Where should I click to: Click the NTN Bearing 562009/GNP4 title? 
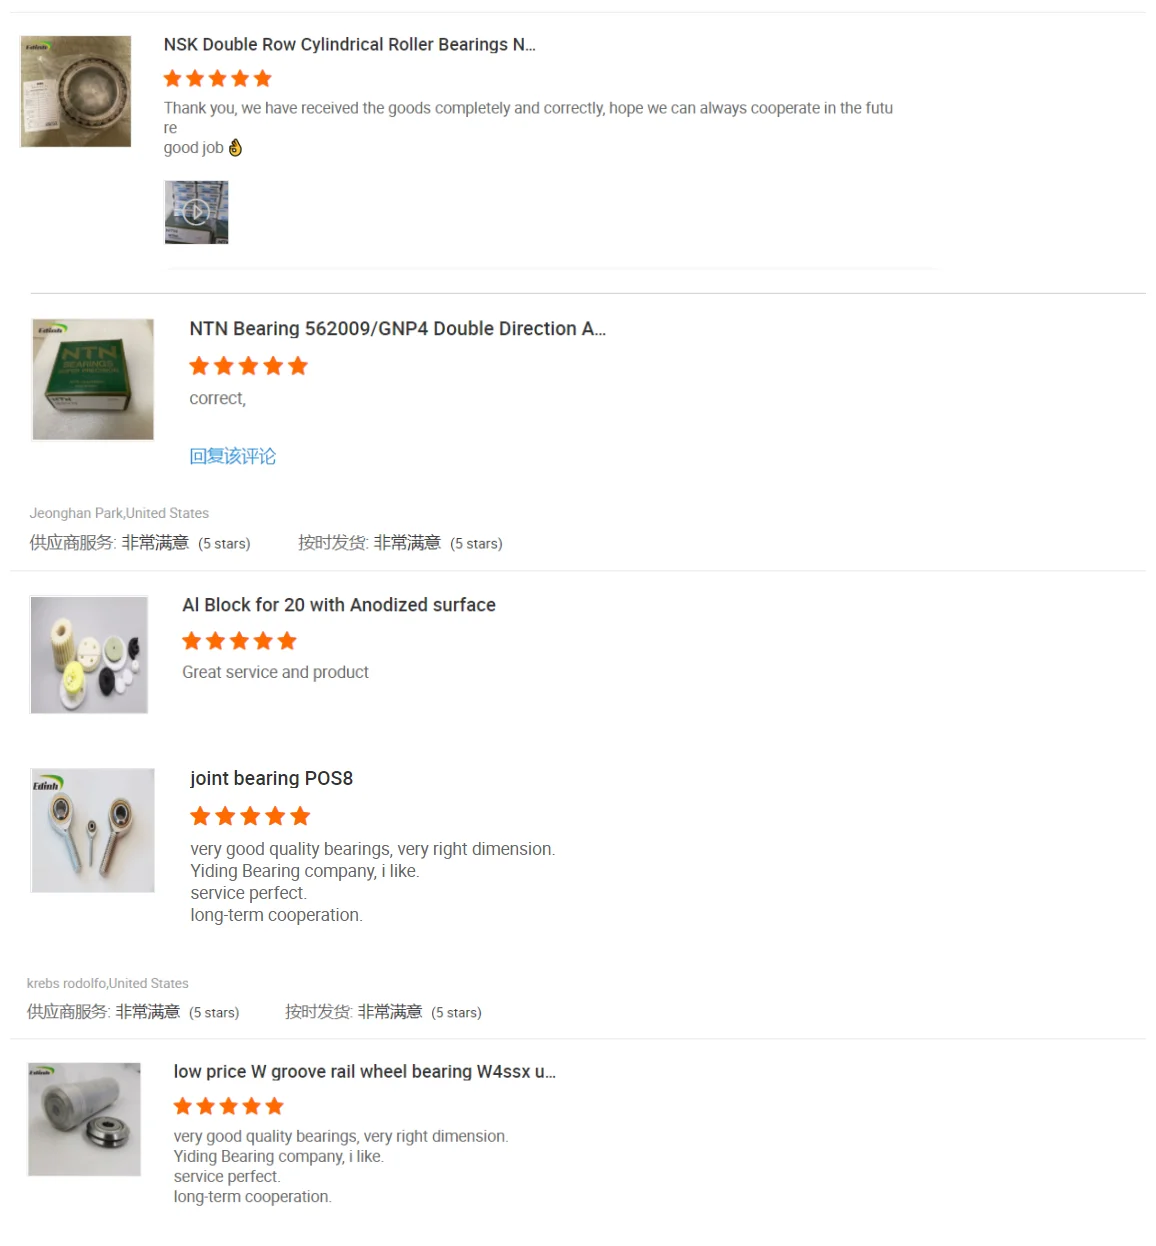click(x=398, y=328)
